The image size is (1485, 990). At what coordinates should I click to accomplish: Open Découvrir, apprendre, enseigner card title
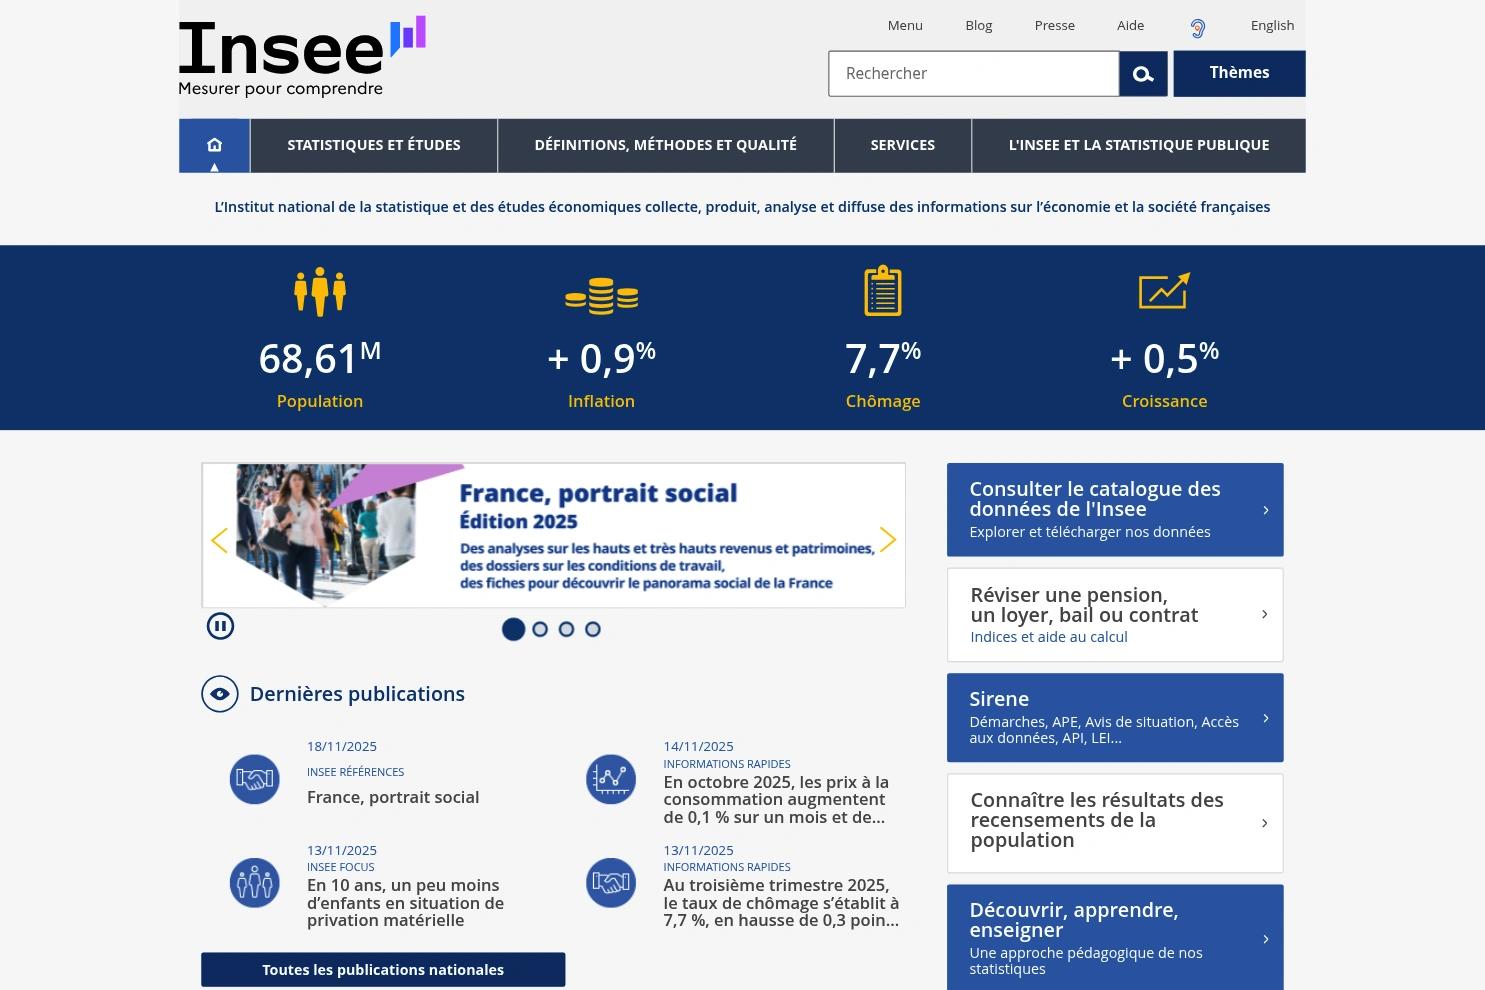[1074, 920]
